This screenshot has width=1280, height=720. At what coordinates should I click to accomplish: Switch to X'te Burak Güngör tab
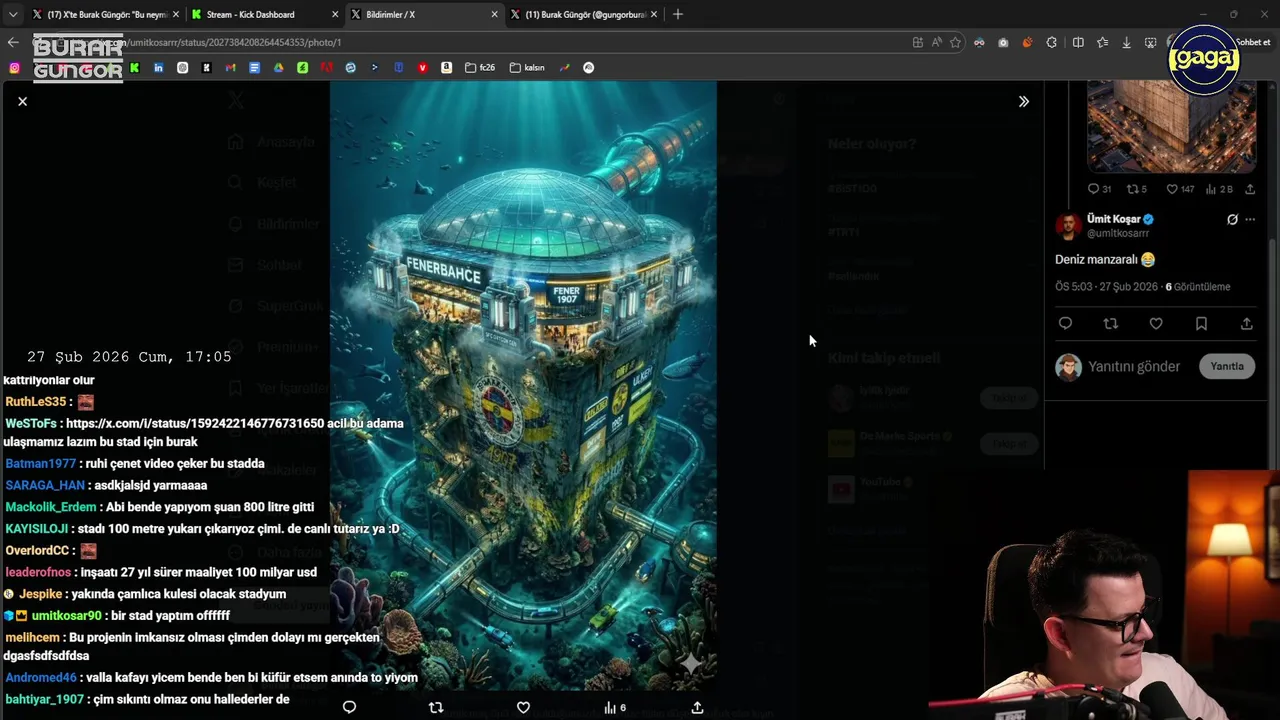click(x=104, y=15)
